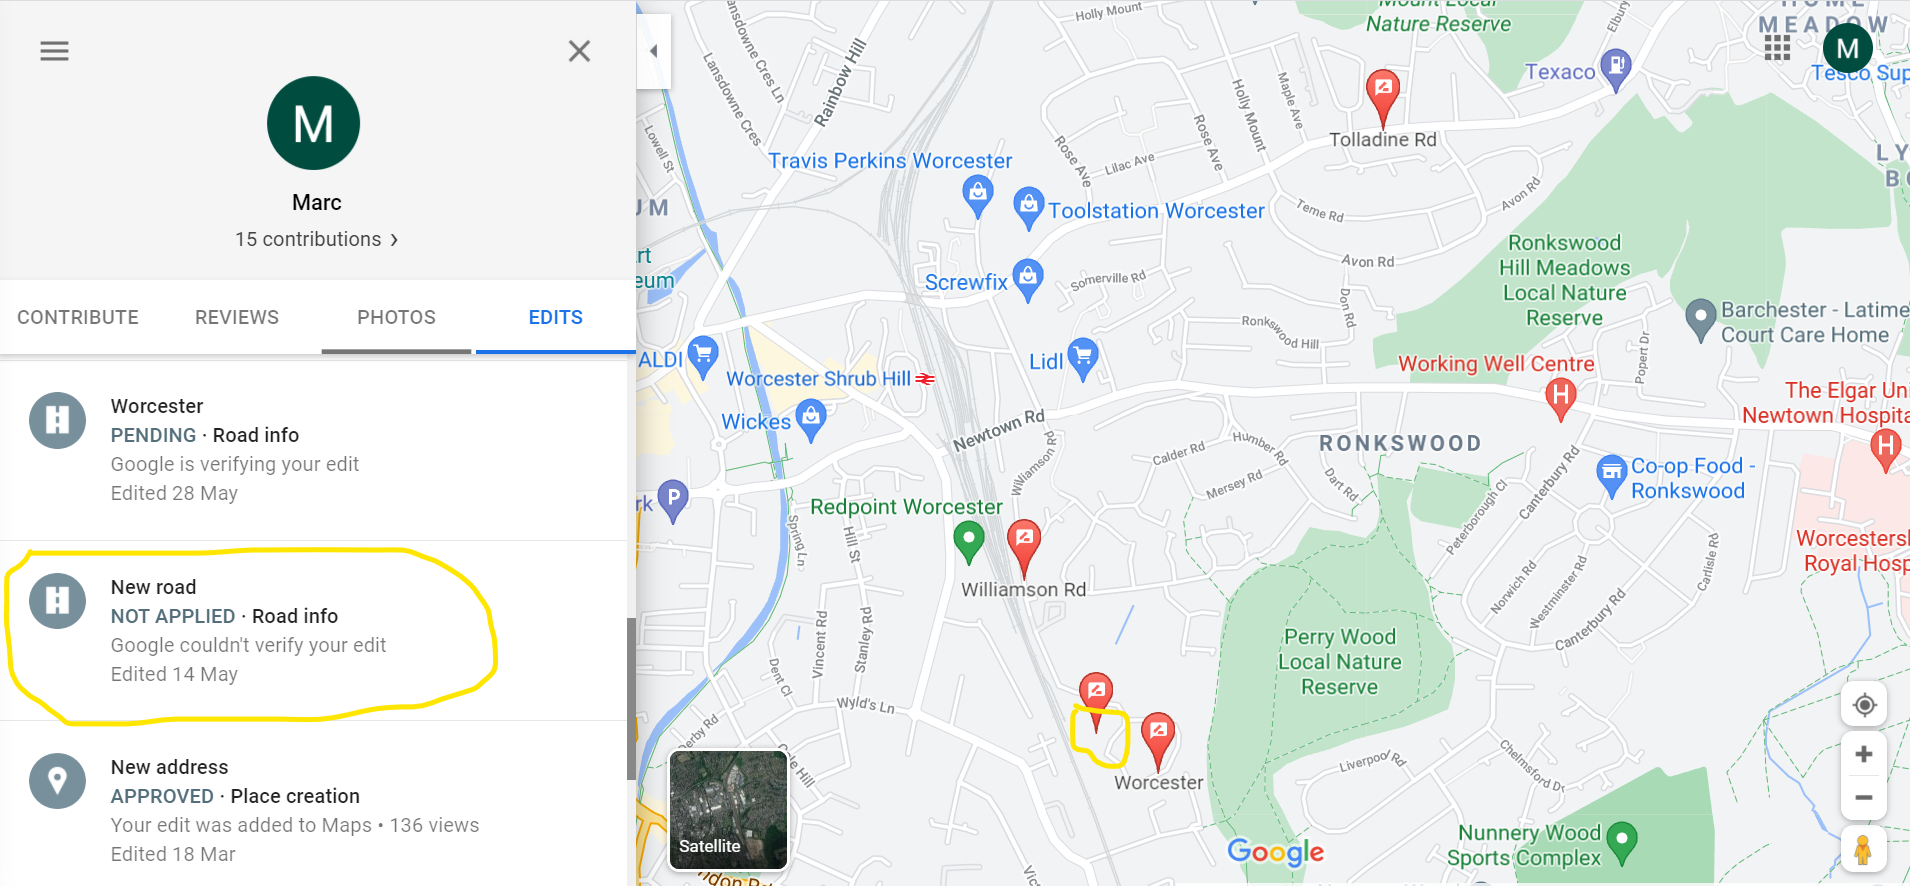Image resolution: width=1910 pixels, height=886 pixels.
Task: Open the Photos tab
Action: 396,317
